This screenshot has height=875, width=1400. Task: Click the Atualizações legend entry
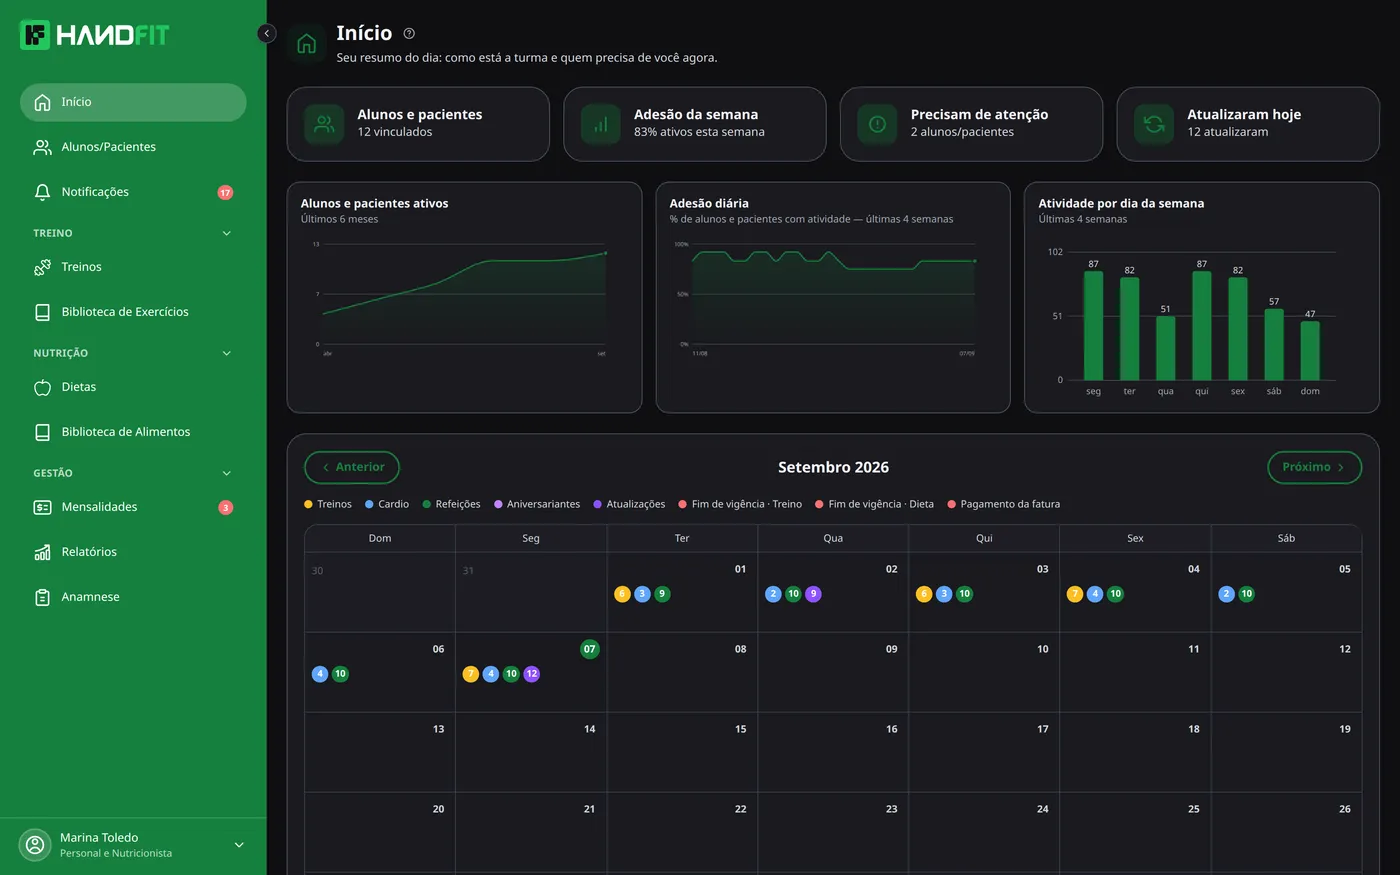click(x=629, y=504)
